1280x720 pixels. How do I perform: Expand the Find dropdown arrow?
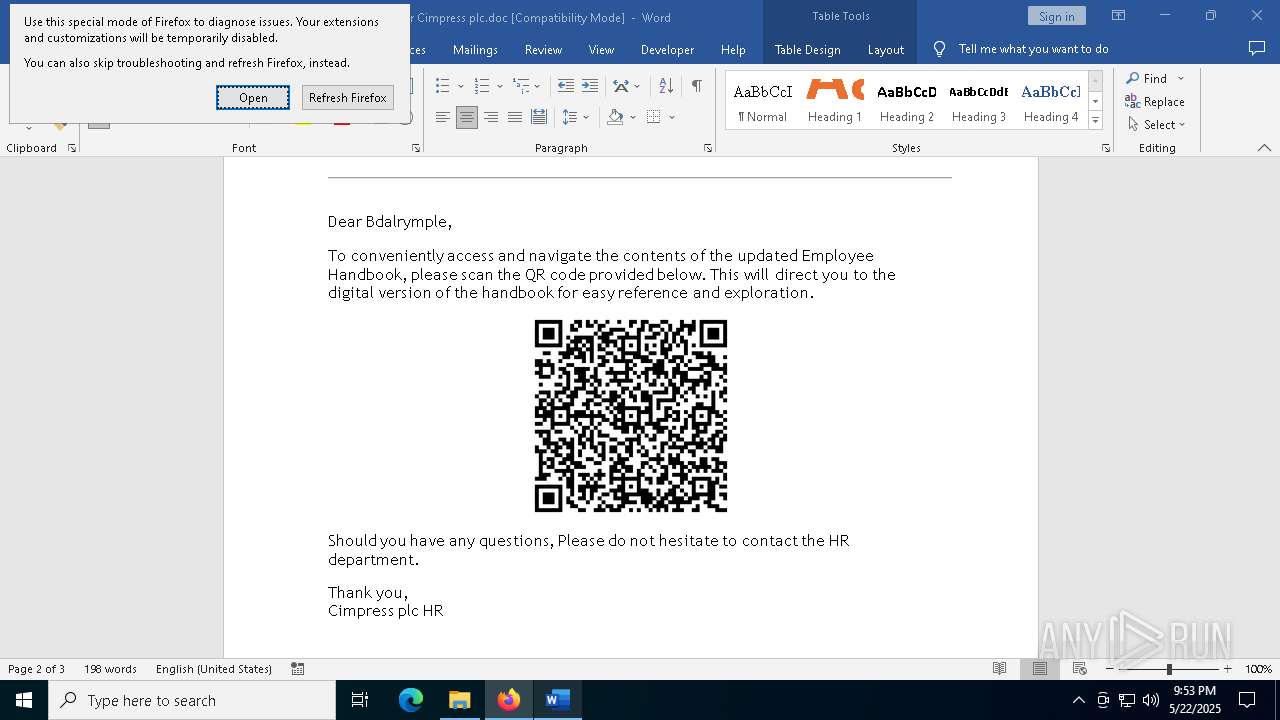(1180, 79)
